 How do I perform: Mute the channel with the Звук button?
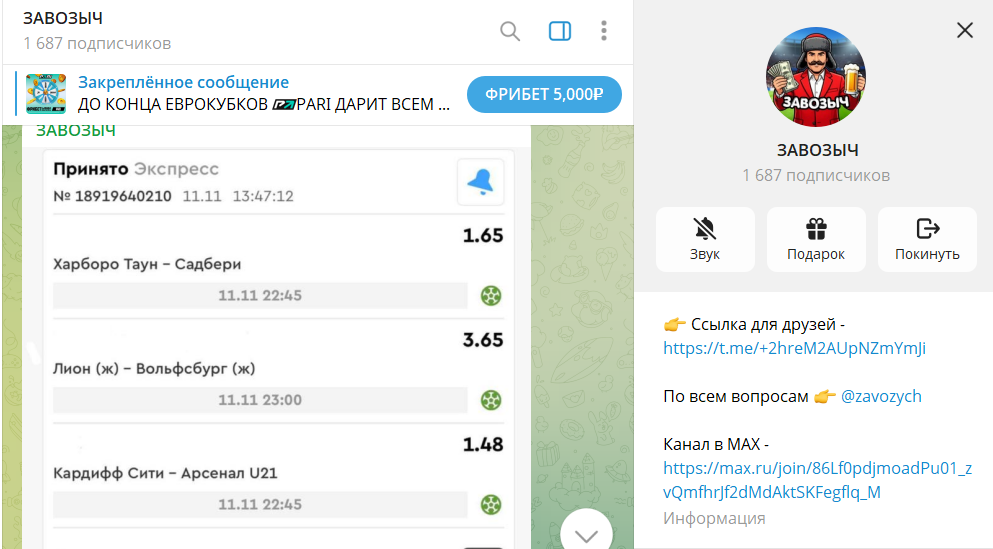(x=705, y=239)
